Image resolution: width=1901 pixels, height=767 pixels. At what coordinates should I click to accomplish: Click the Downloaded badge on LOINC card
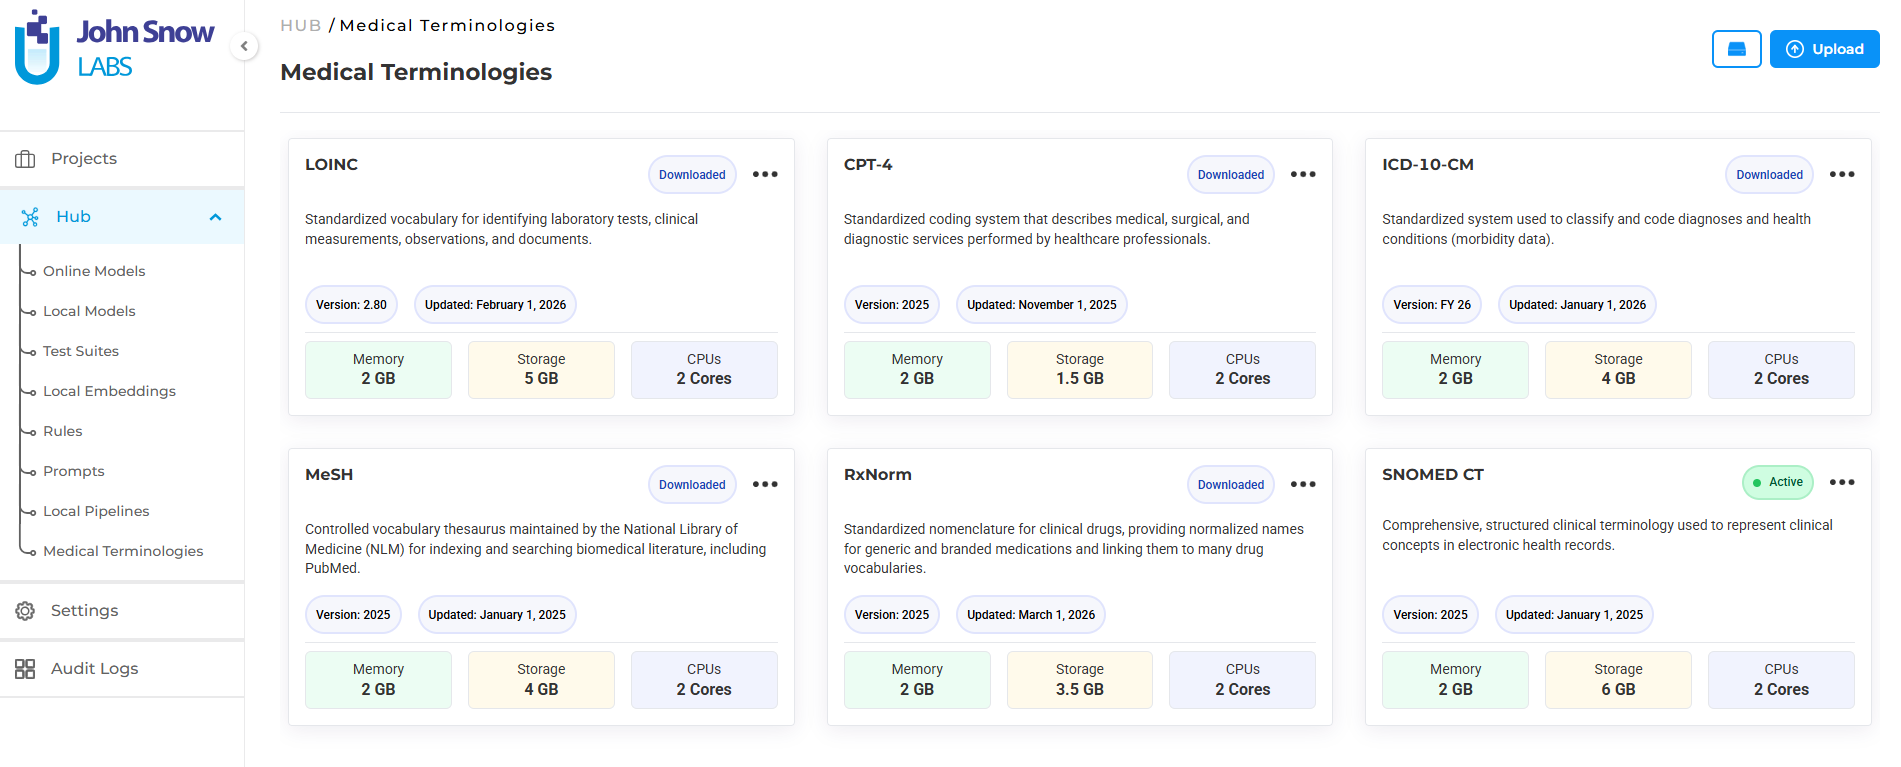(x=692, y=175)
